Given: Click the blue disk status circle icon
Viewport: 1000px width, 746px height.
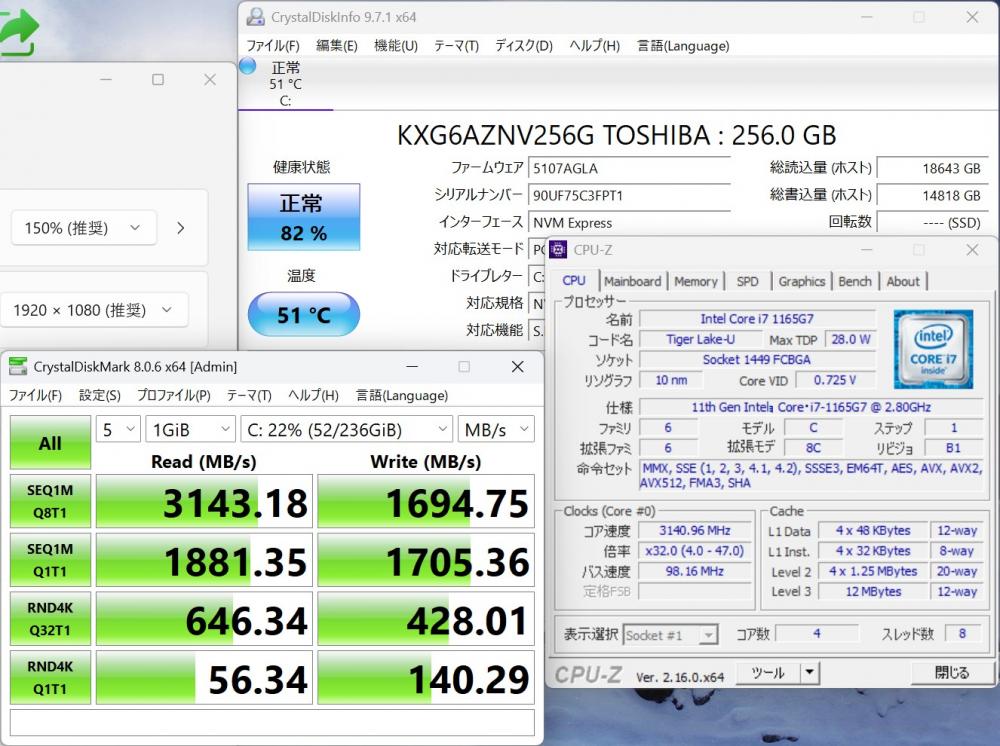Looking at the screenshot, I should coord(247,66).
